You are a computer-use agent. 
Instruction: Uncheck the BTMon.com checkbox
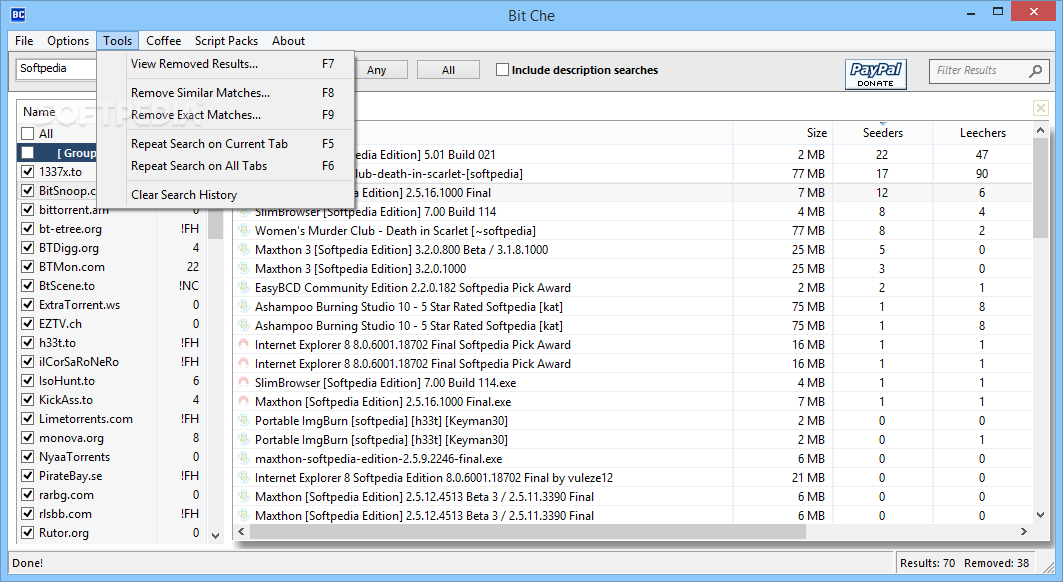tap(28, 267)
